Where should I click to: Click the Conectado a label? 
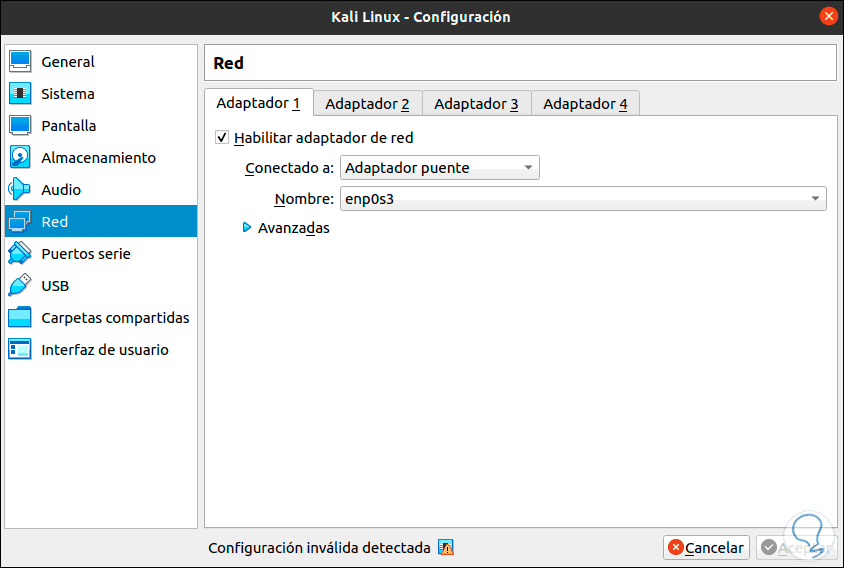(x=290, y=168)
